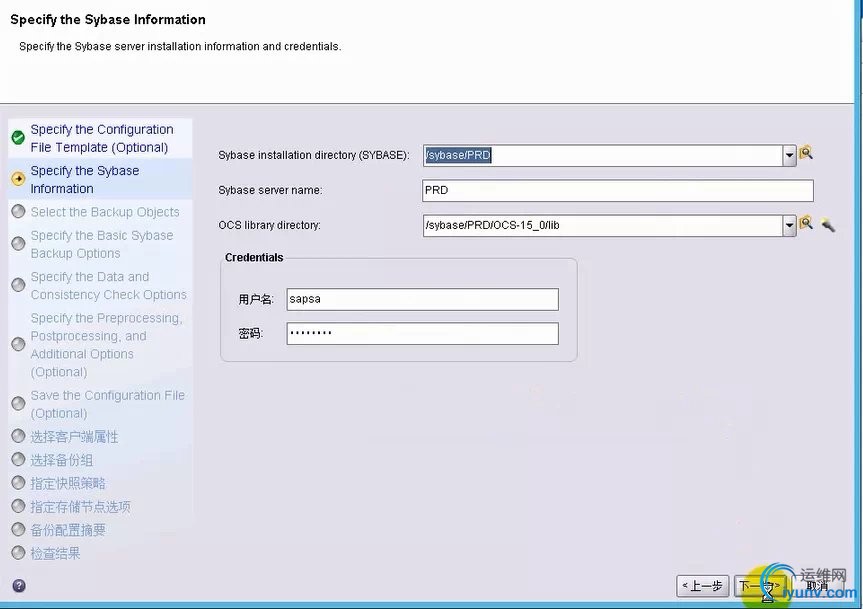Click the Specify the Sybase Information page heading
This screenshot has height=609, width=863.
[x=108, y=20]
